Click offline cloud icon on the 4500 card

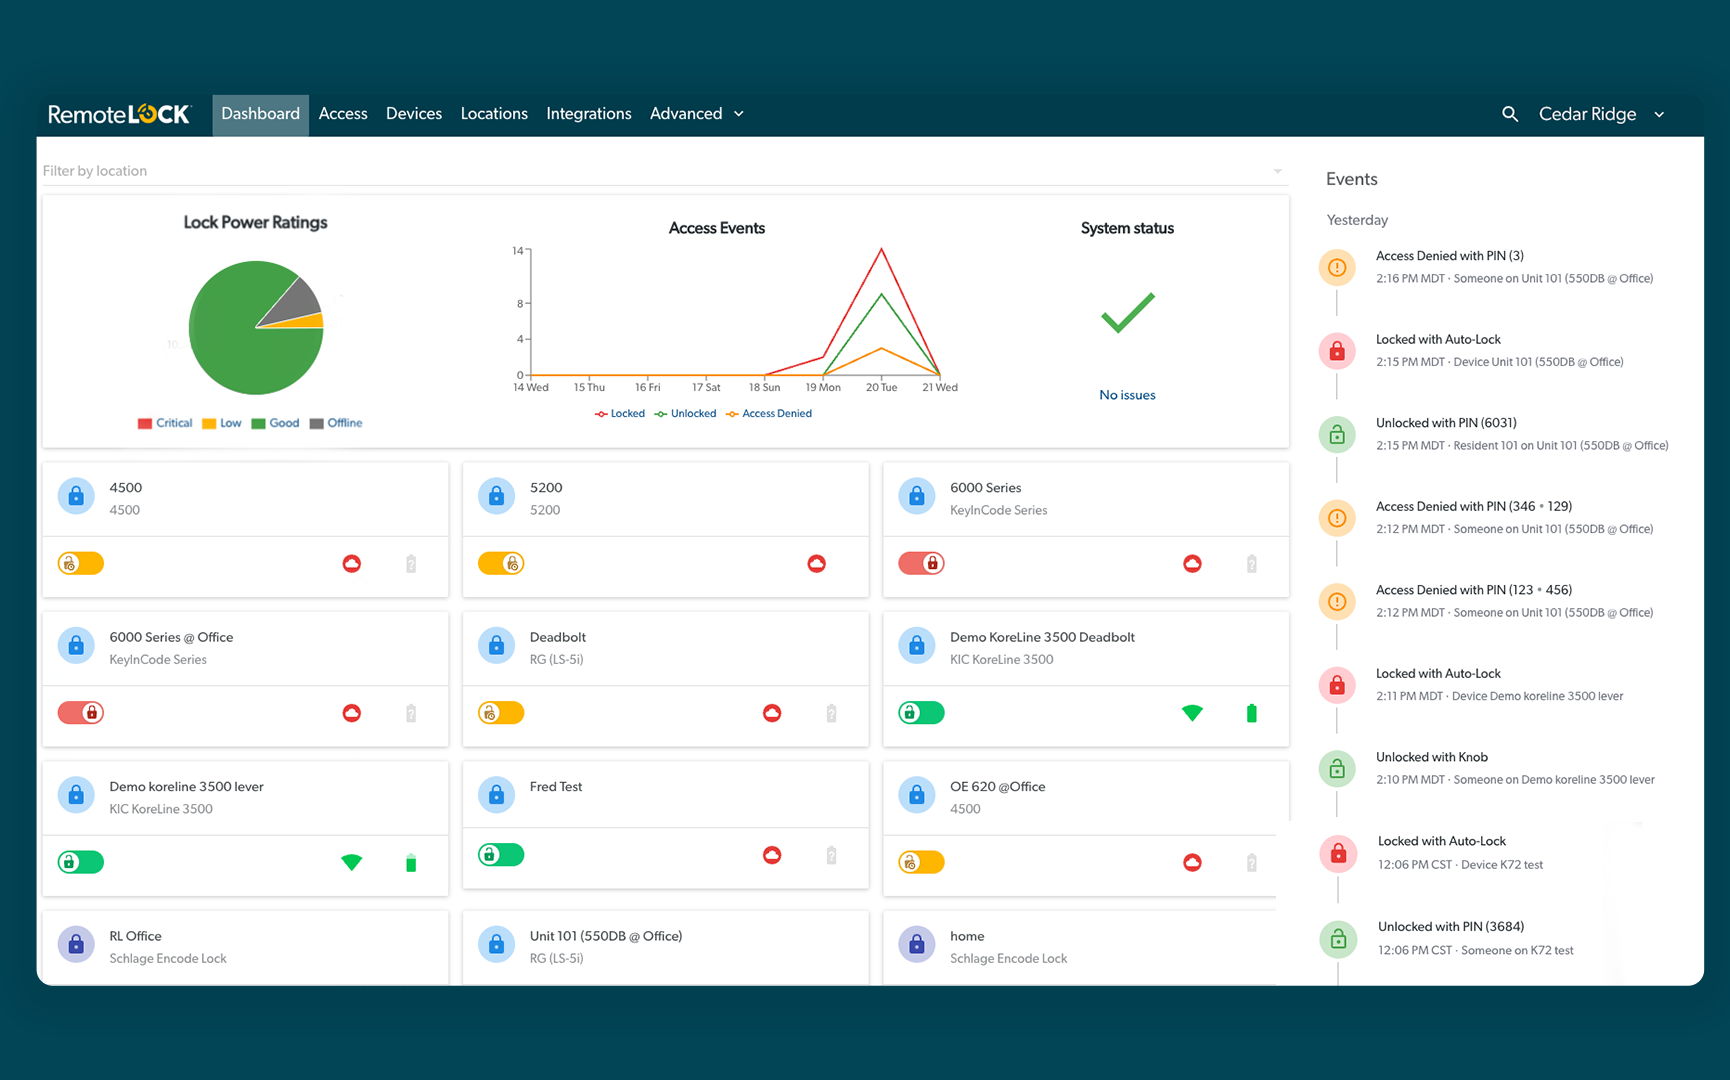352,564
